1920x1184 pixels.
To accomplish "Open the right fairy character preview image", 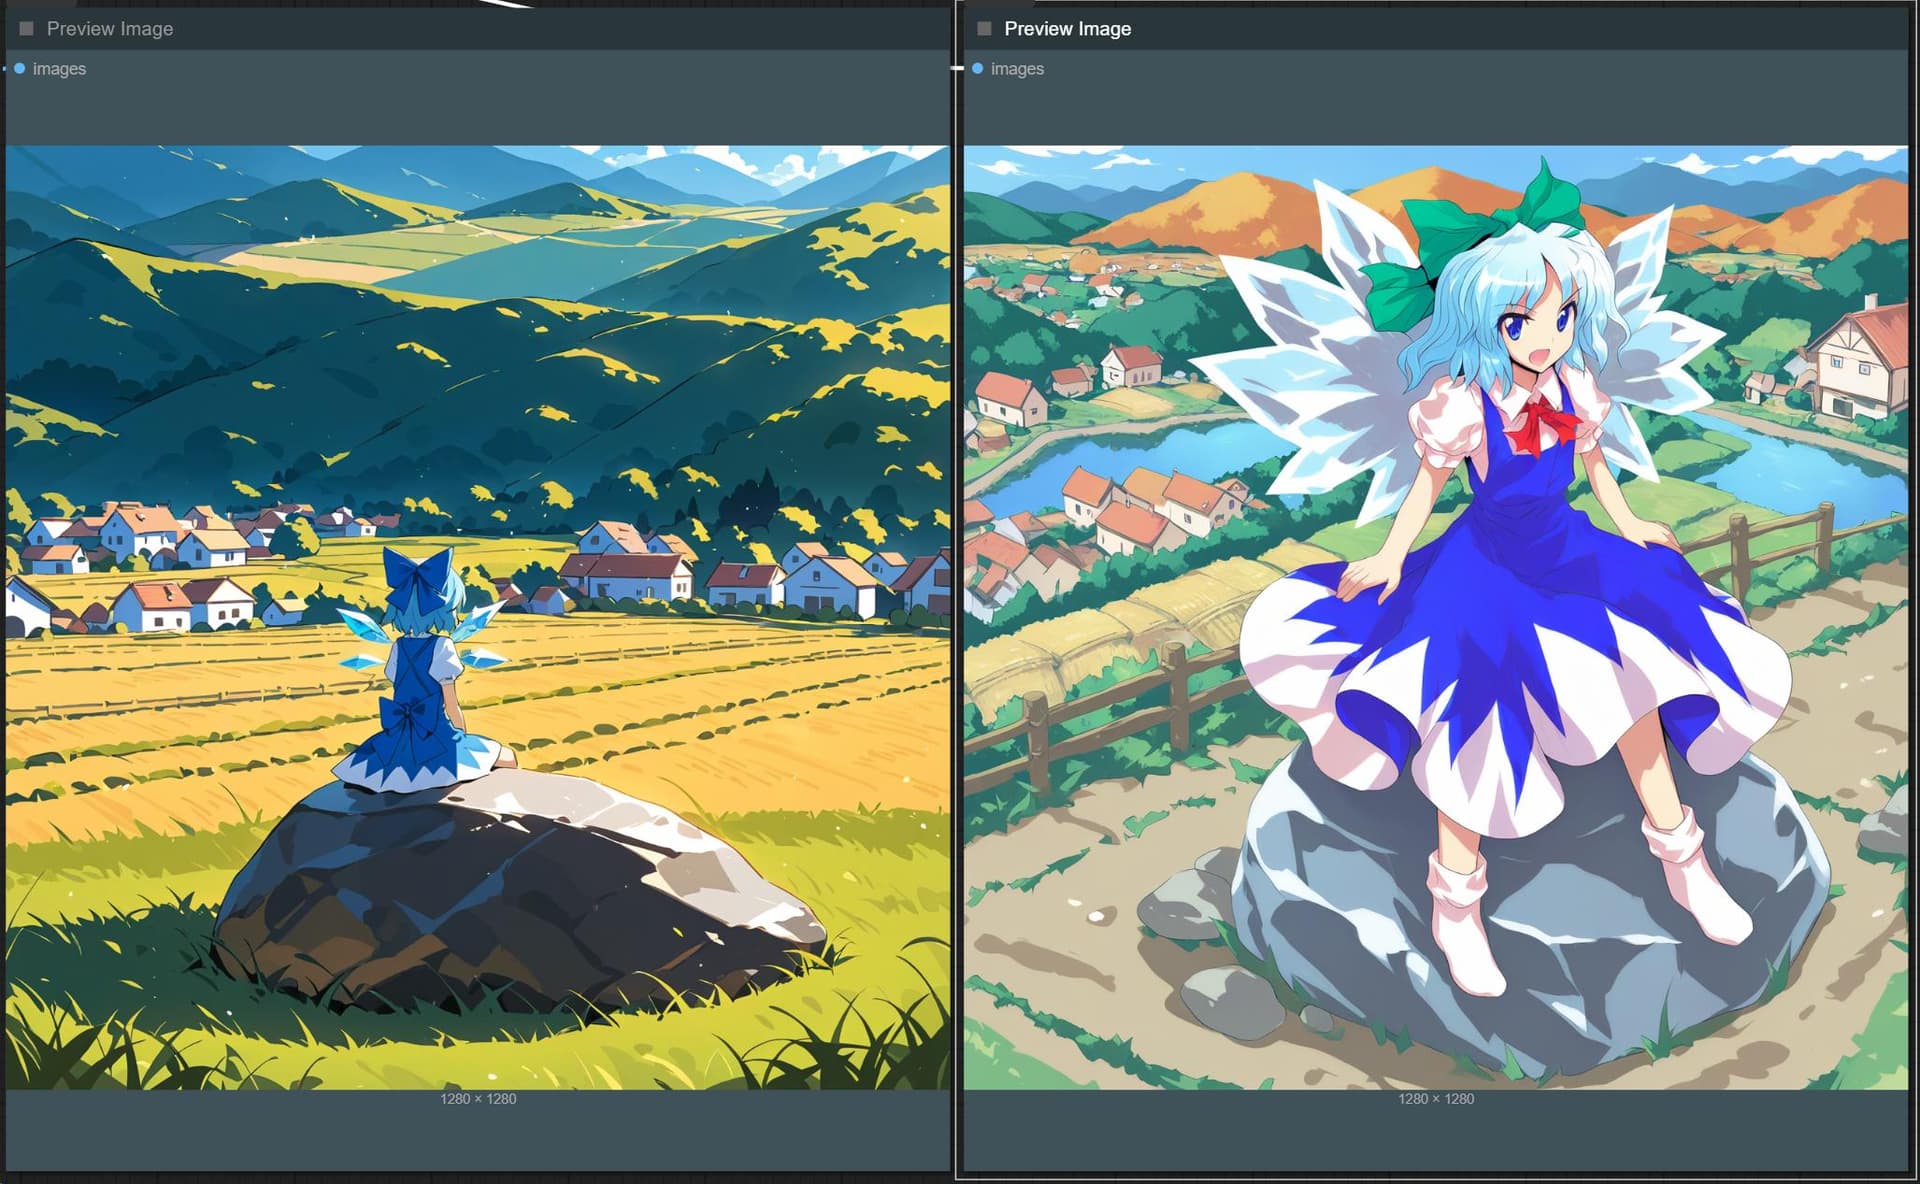I will [x=1436, y=617].
